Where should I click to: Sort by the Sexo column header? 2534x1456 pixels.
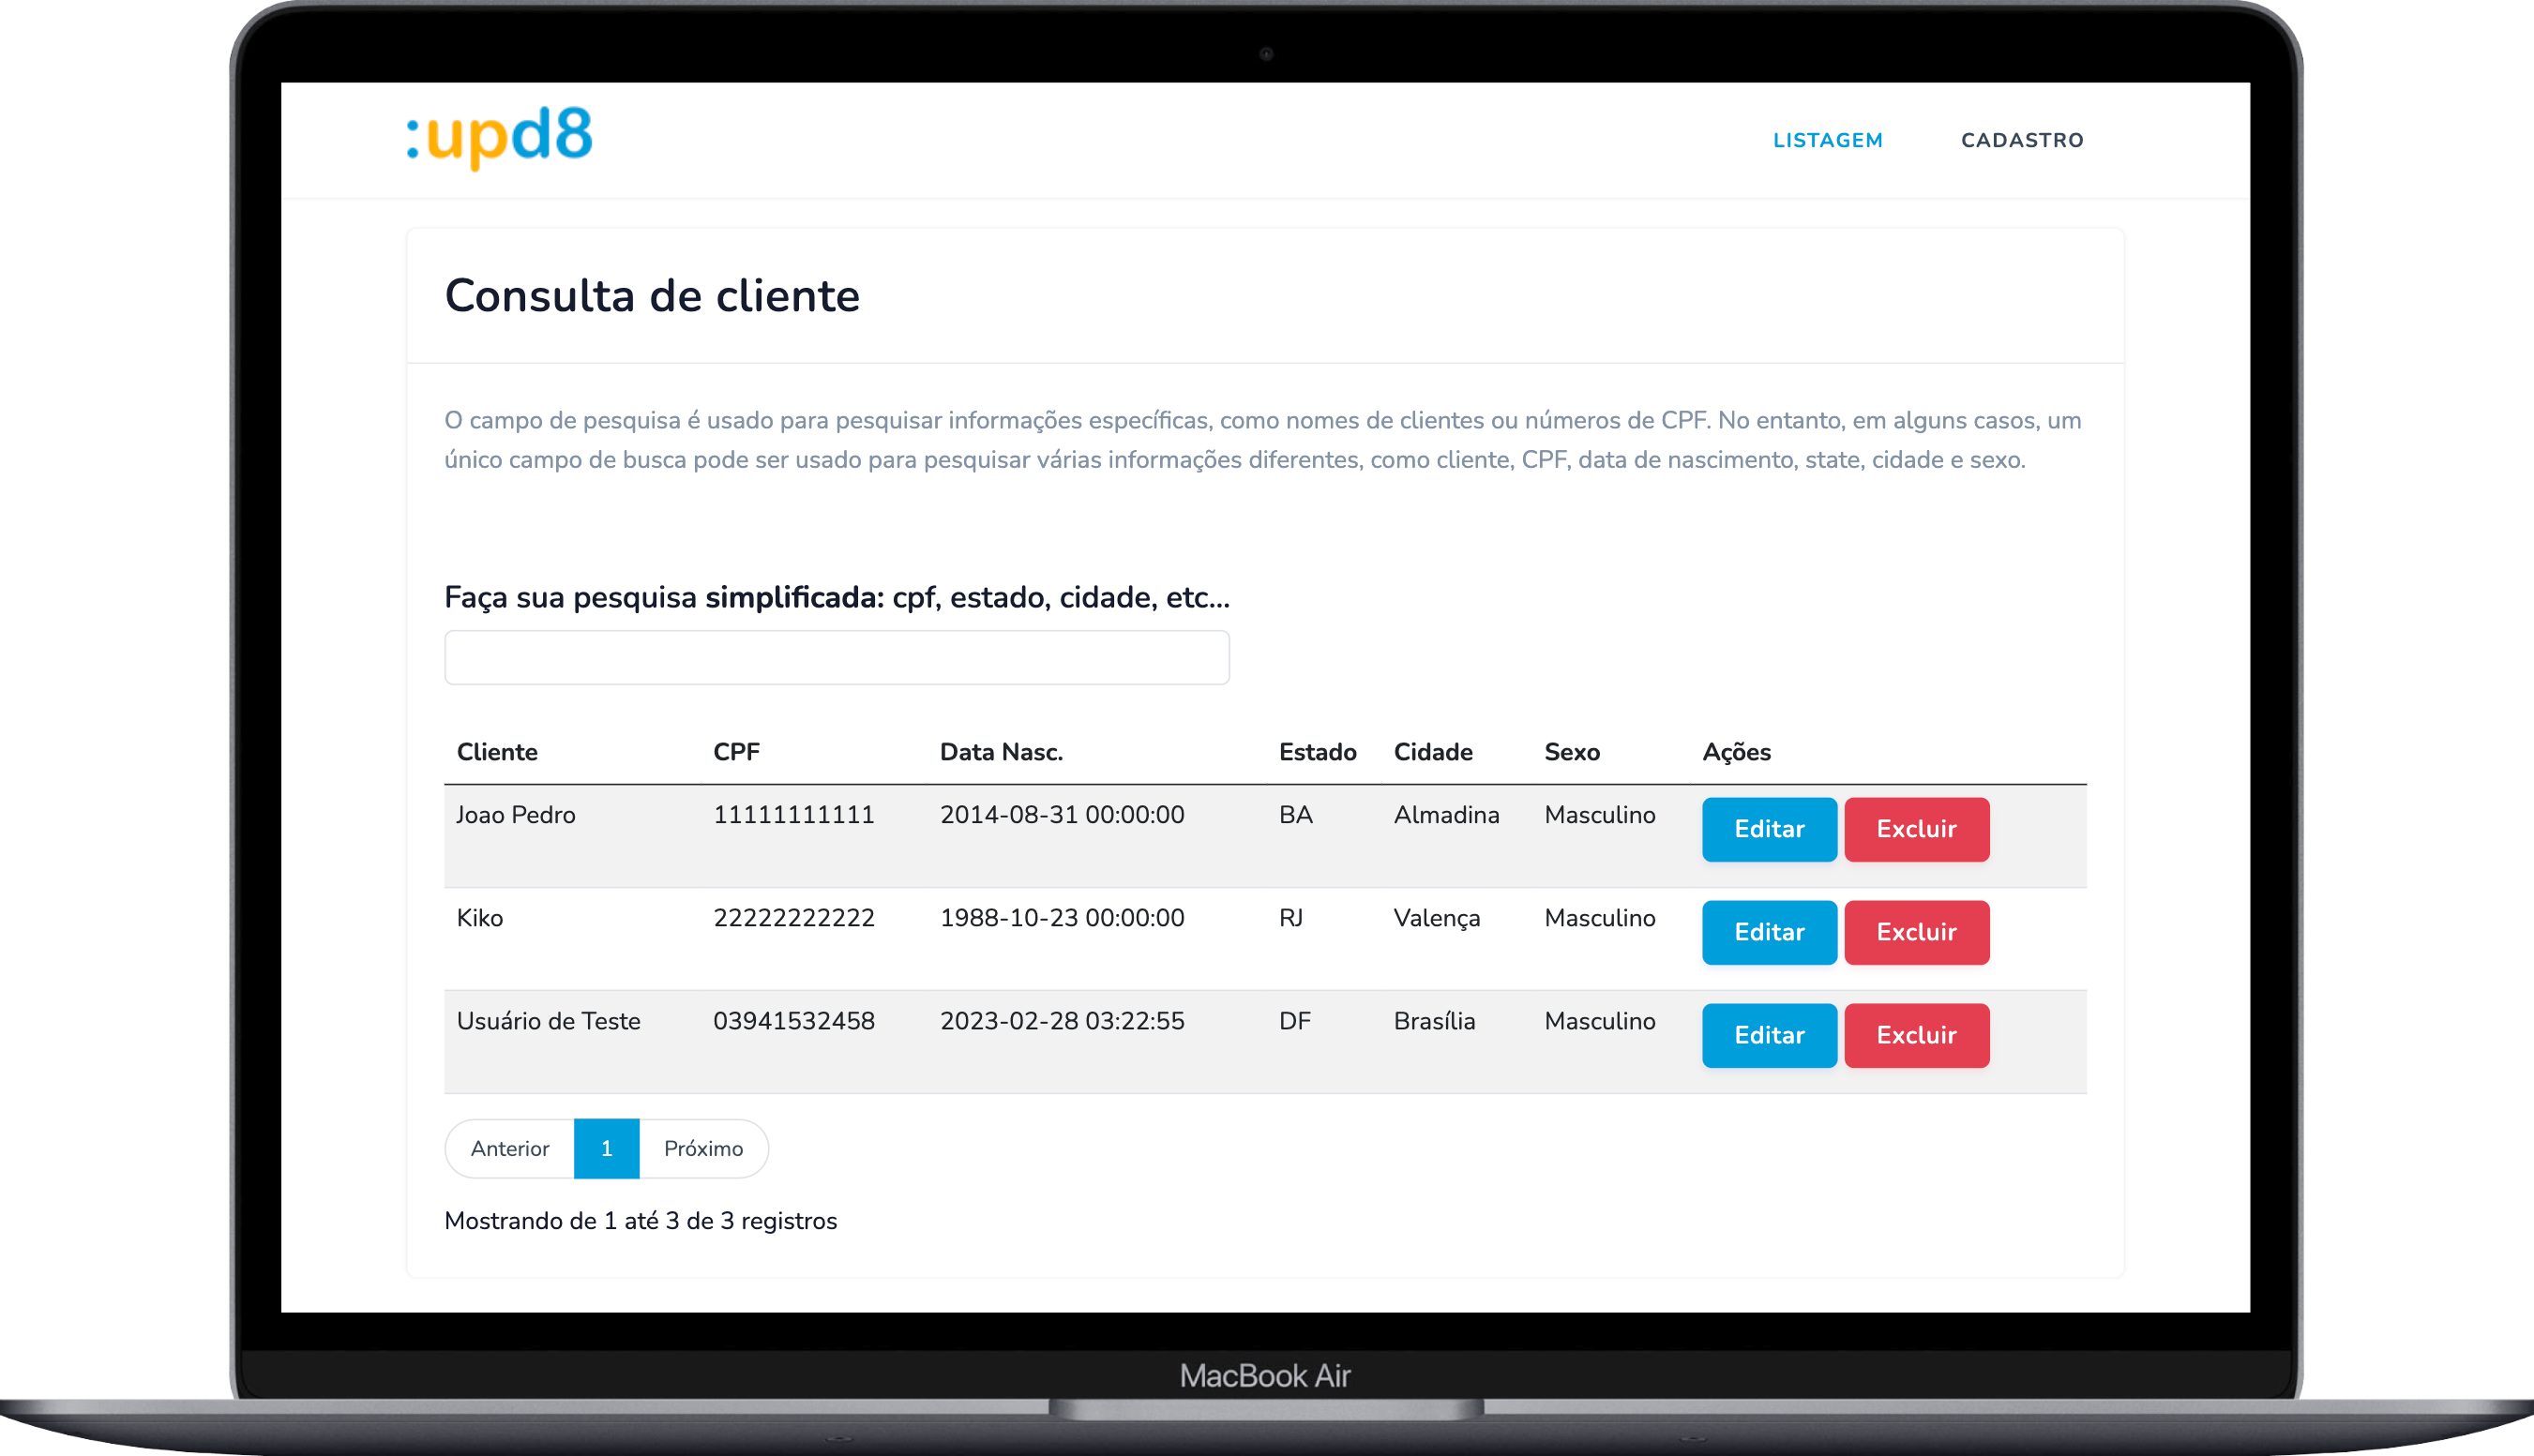(1571, 752)
